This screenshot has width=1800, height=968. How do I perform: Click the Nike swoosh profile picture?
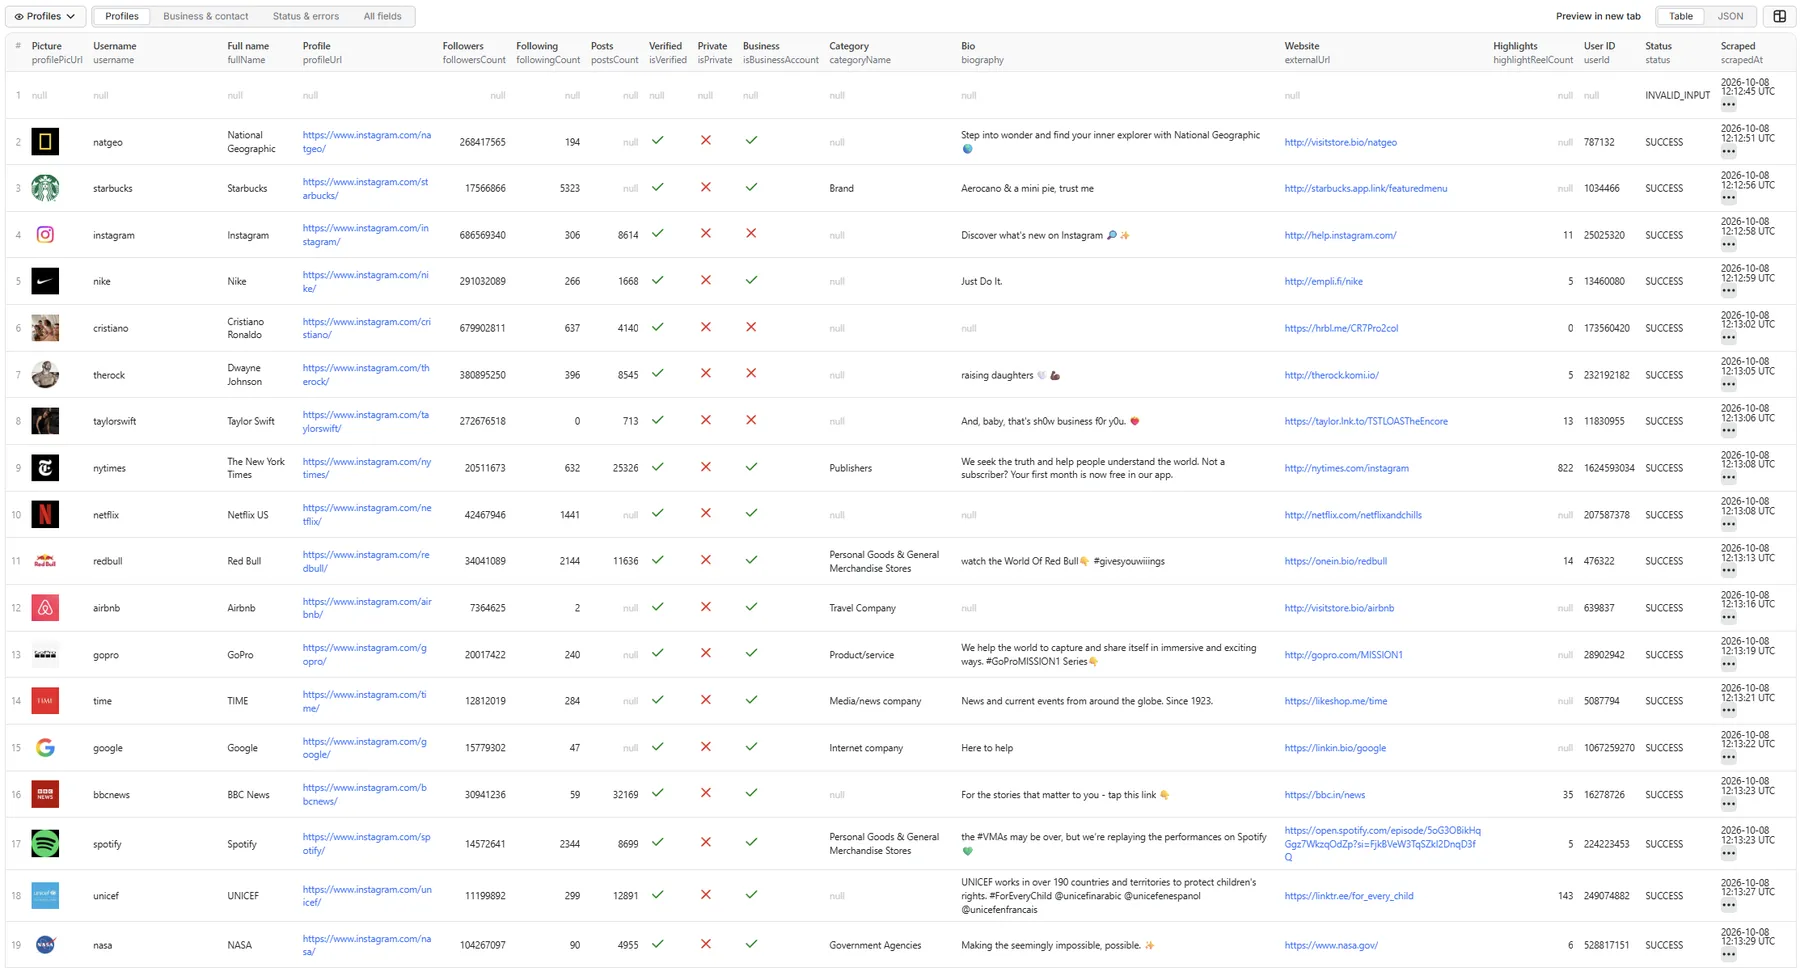coord(45,281)
